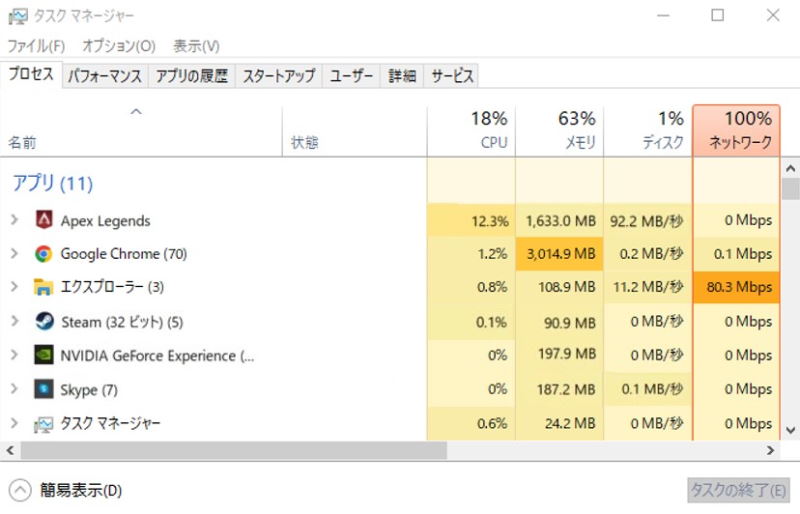The width and height of the screenshot is (800, 514).
Task: Click the Task Manager title bar icon
Action: [x=18, y=16]
